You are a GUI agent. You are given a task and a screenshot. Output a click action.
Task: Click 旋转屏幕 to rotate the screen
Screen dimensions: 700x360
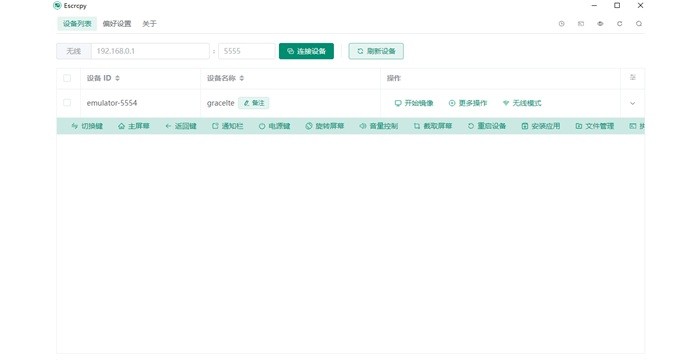(325, 126)
